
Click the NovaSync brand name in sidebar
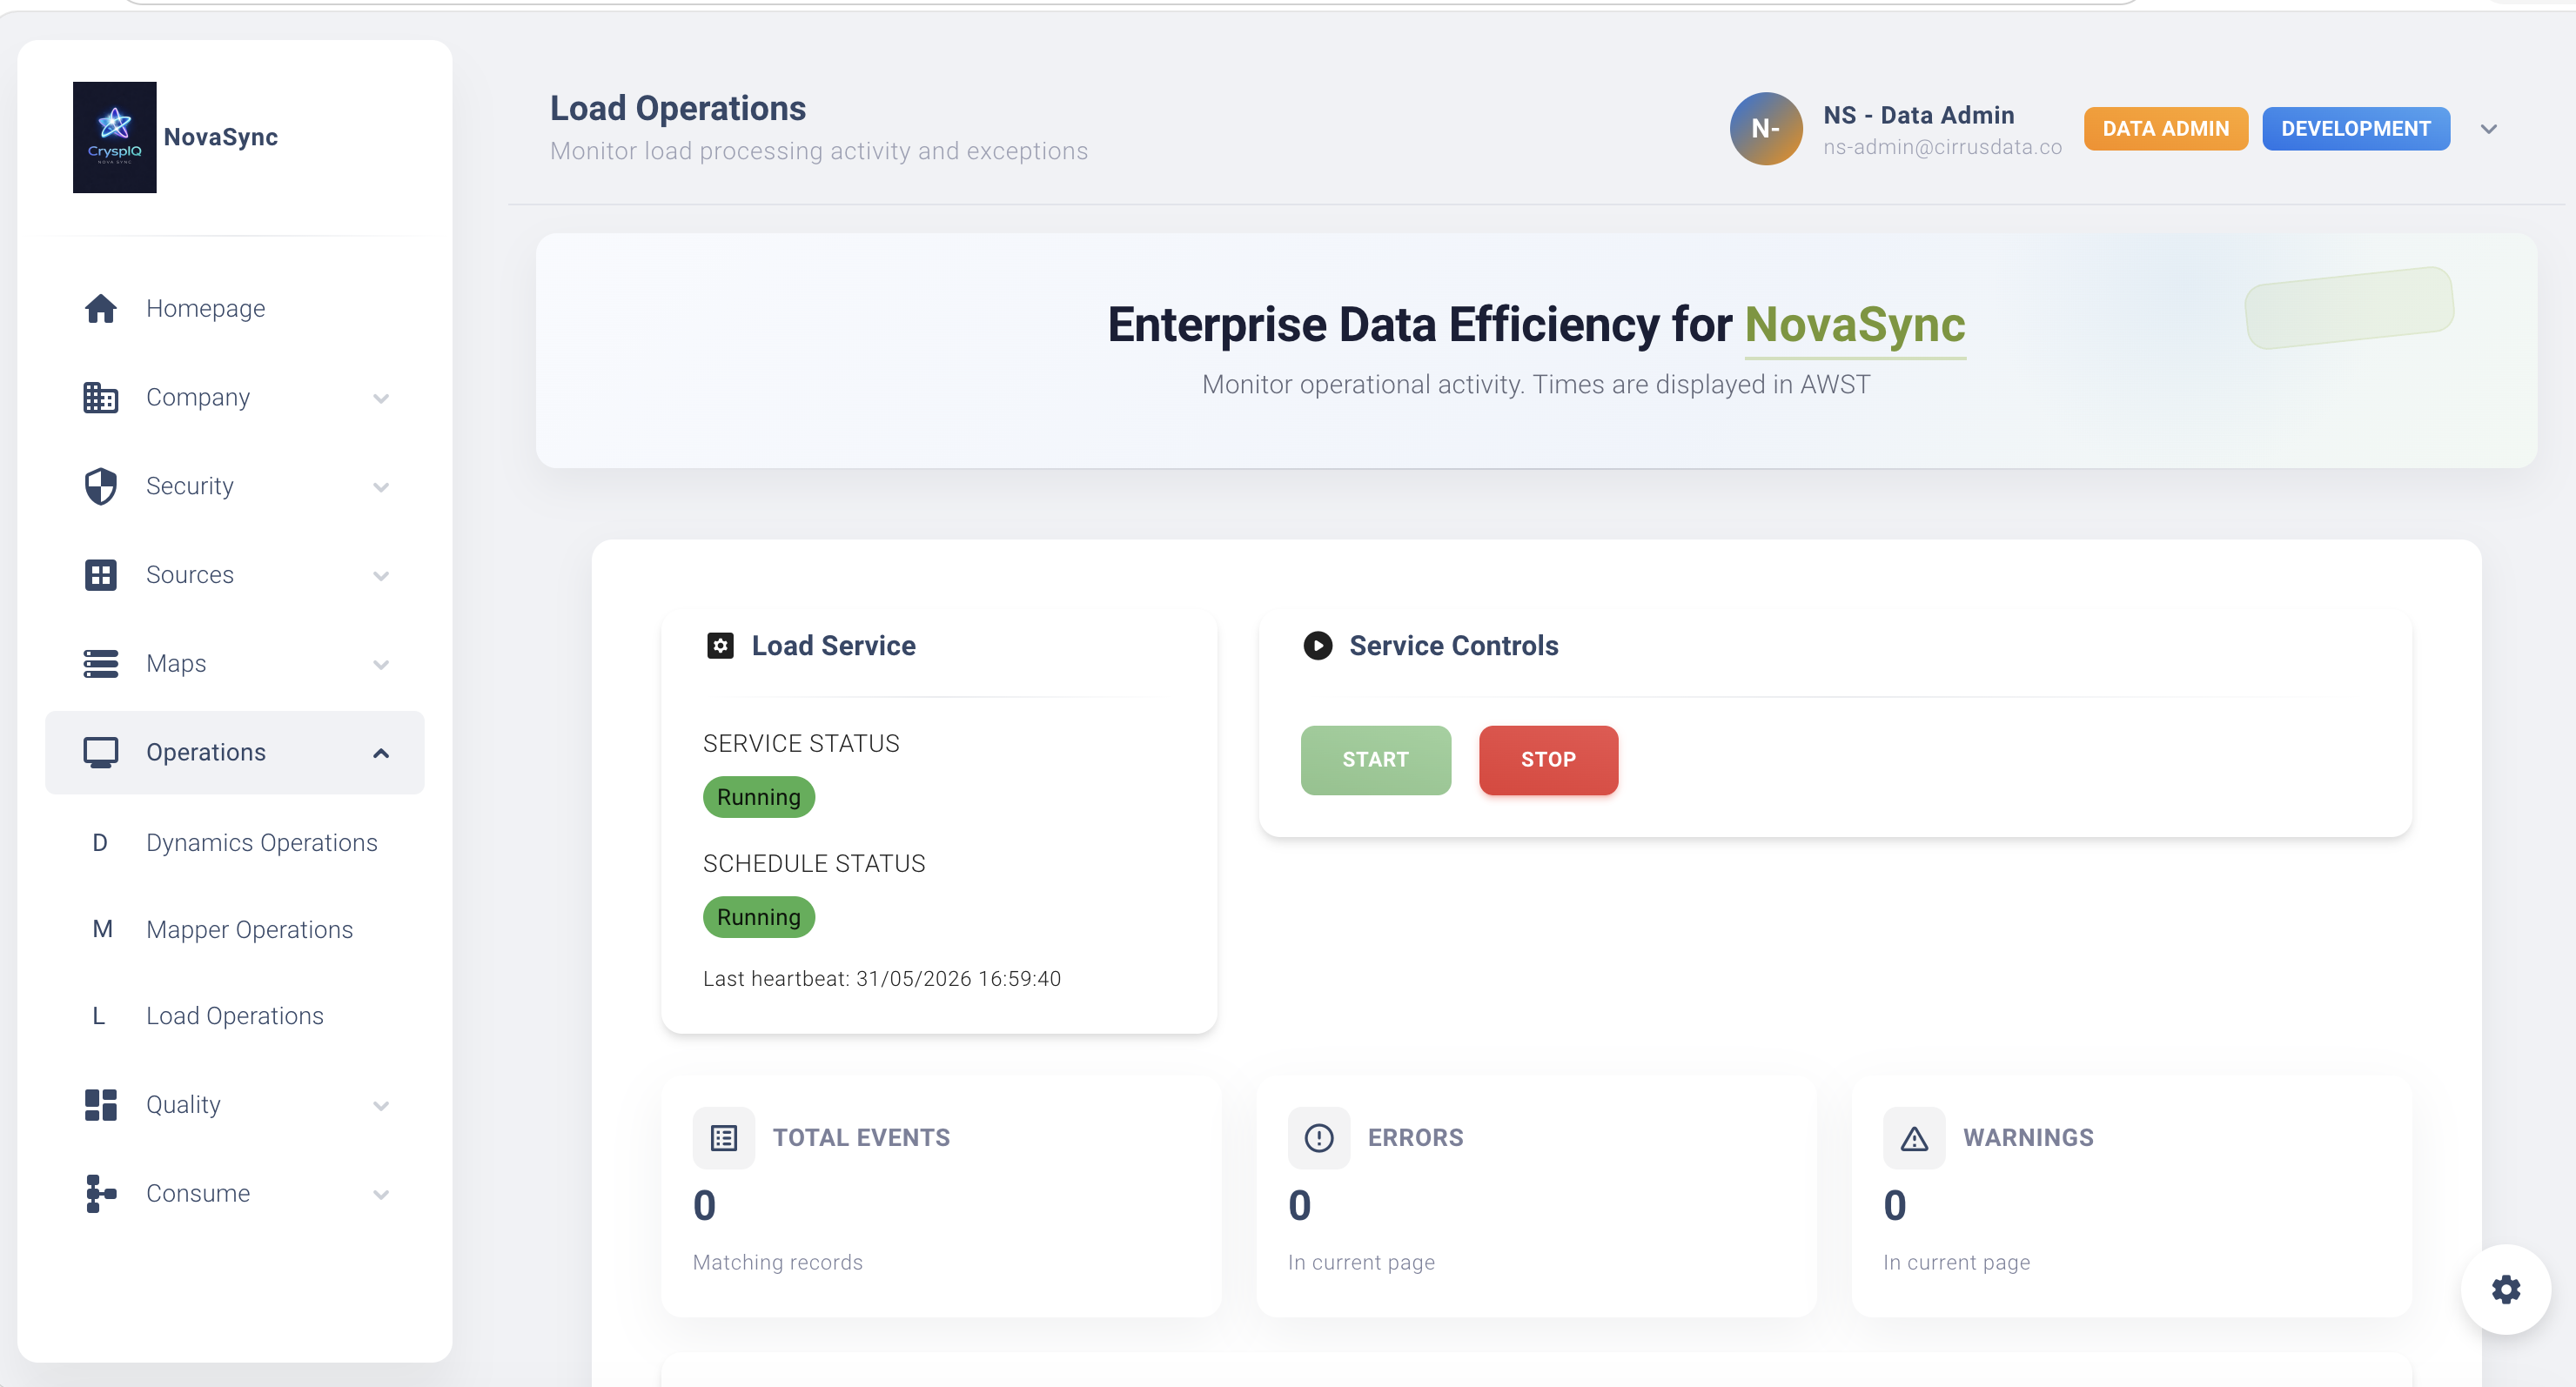click(221, 137)
